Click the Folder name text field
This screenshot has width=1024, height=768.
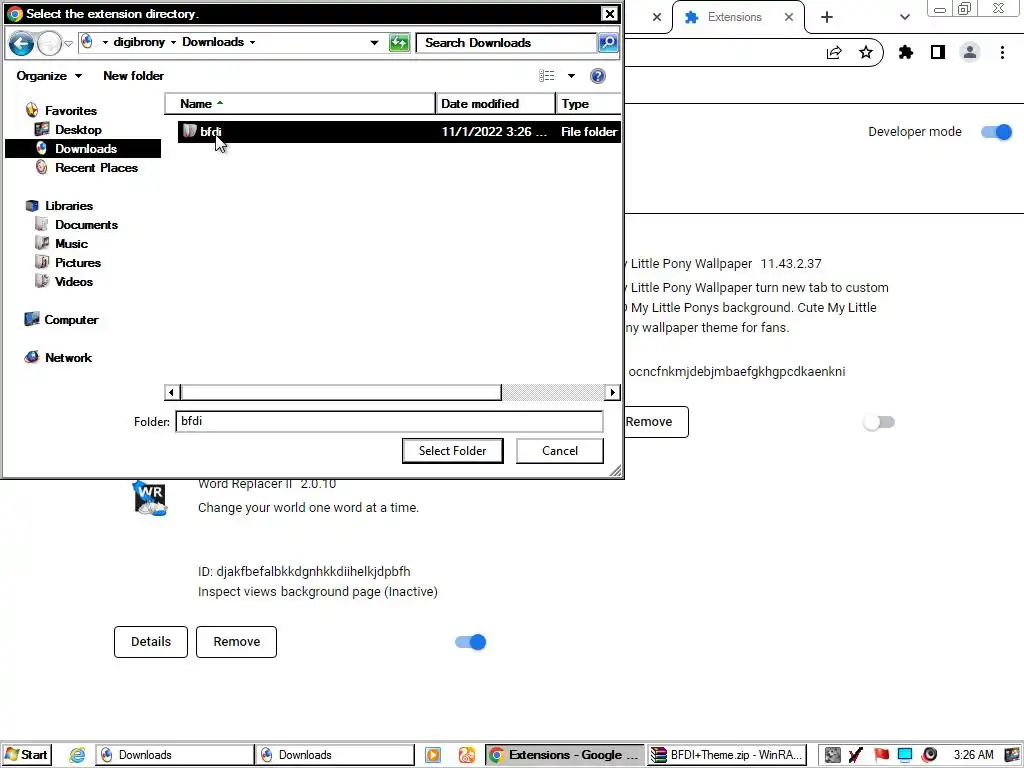point(389,421)
